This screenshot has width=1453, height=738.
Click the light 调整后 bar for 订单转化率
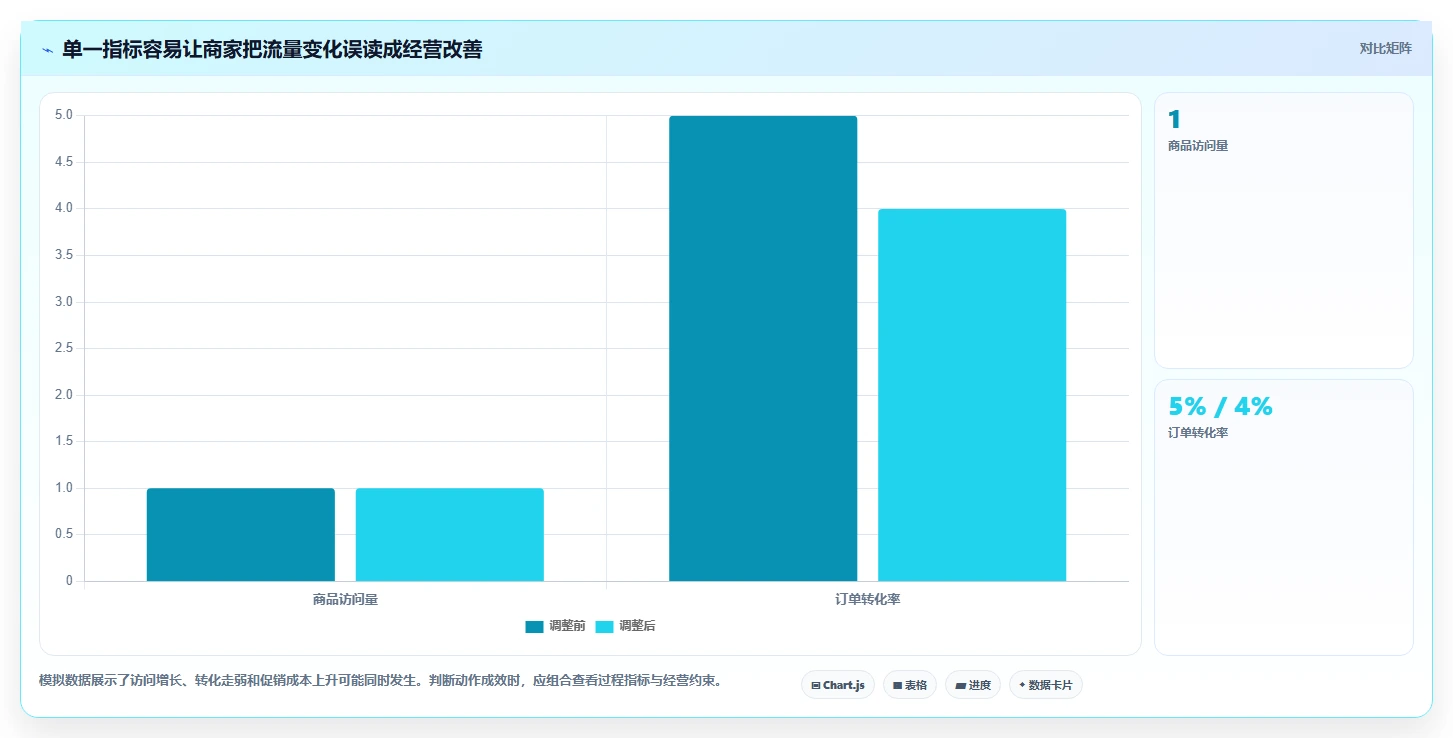[972, 395]
